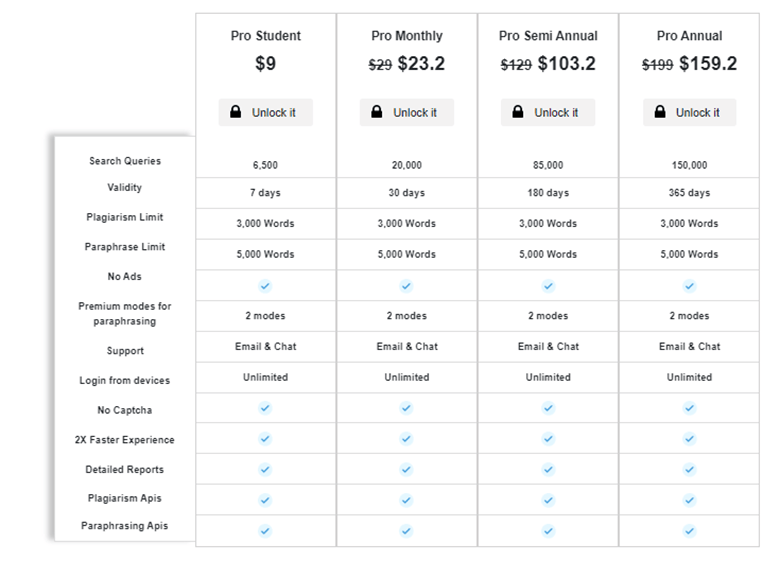
Task: Click the 180 days validity cell
Action: [x=548, y=193]
